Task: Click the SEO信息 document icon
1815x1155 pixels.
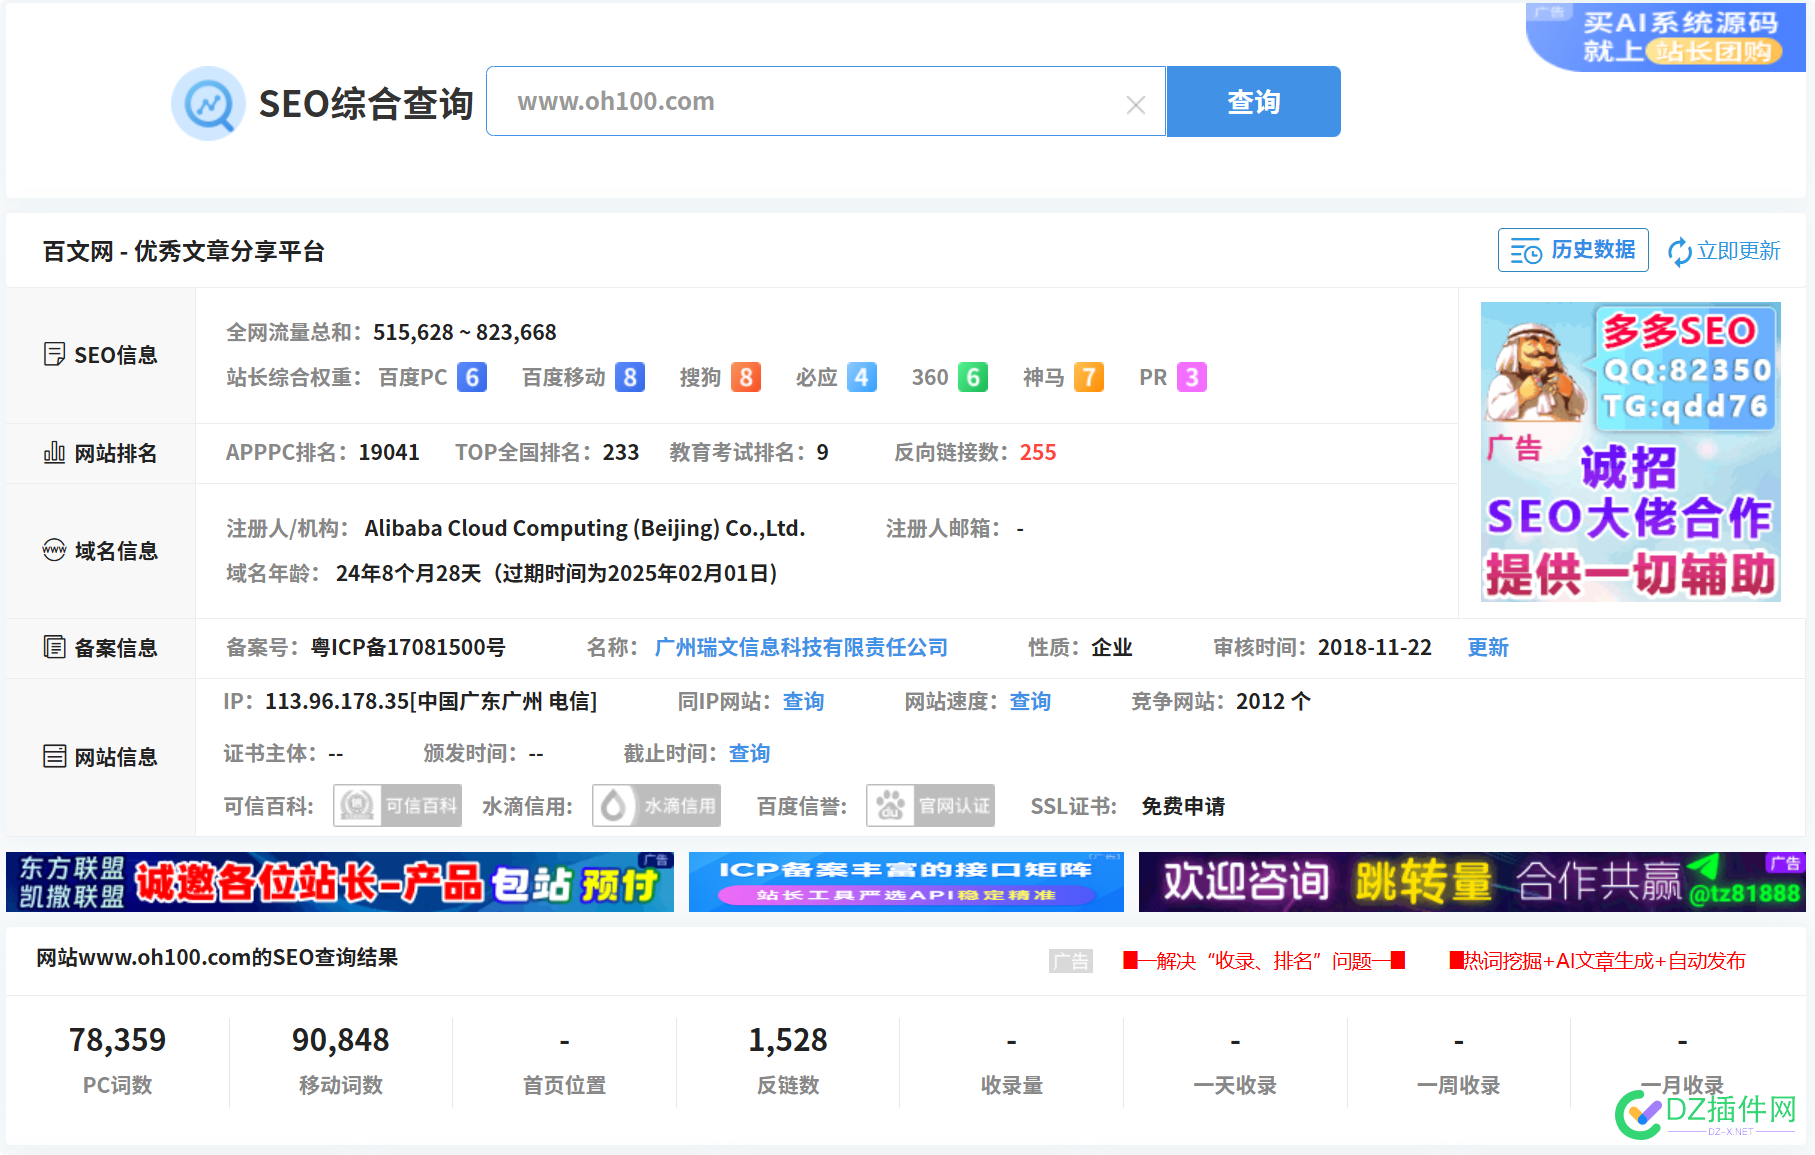Action: pyautogui.click(x=54, y=354)
